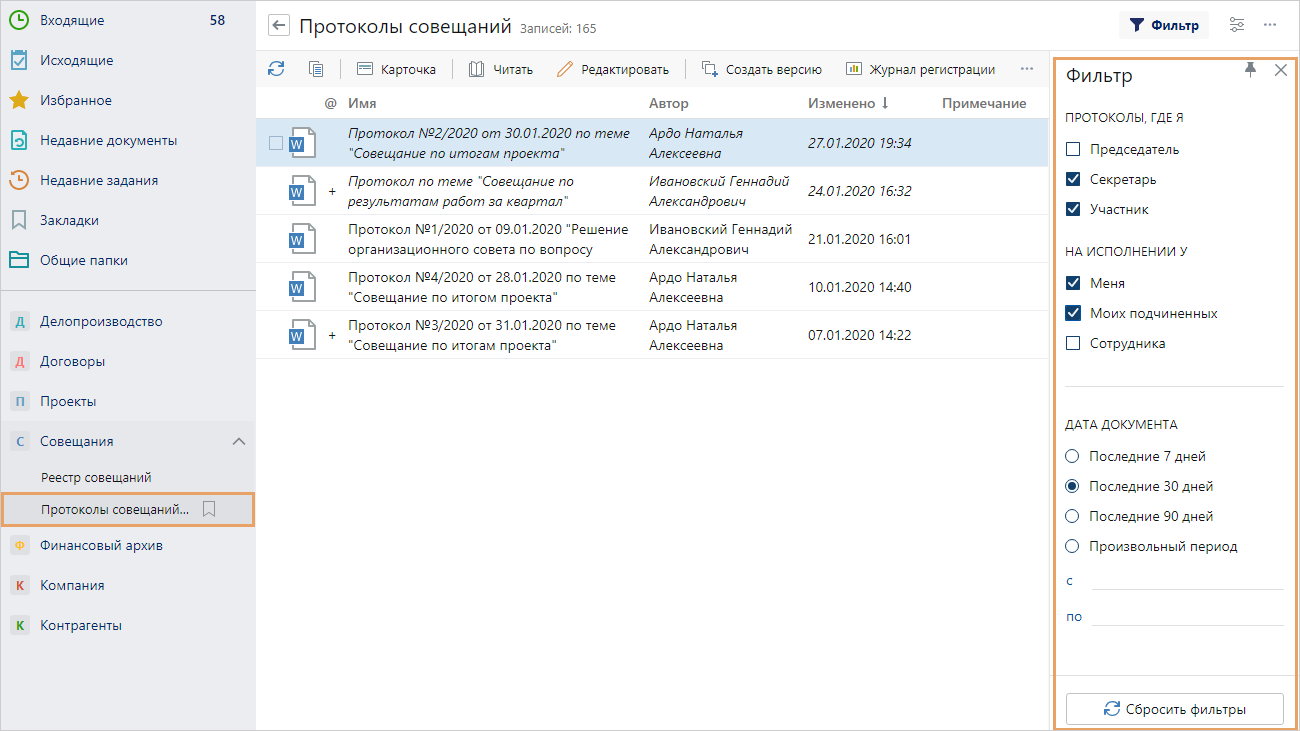Viewport: 1300px width, 731px height.
Task: Enable the Председатель checkbox
Action: tap(1073, 150)
